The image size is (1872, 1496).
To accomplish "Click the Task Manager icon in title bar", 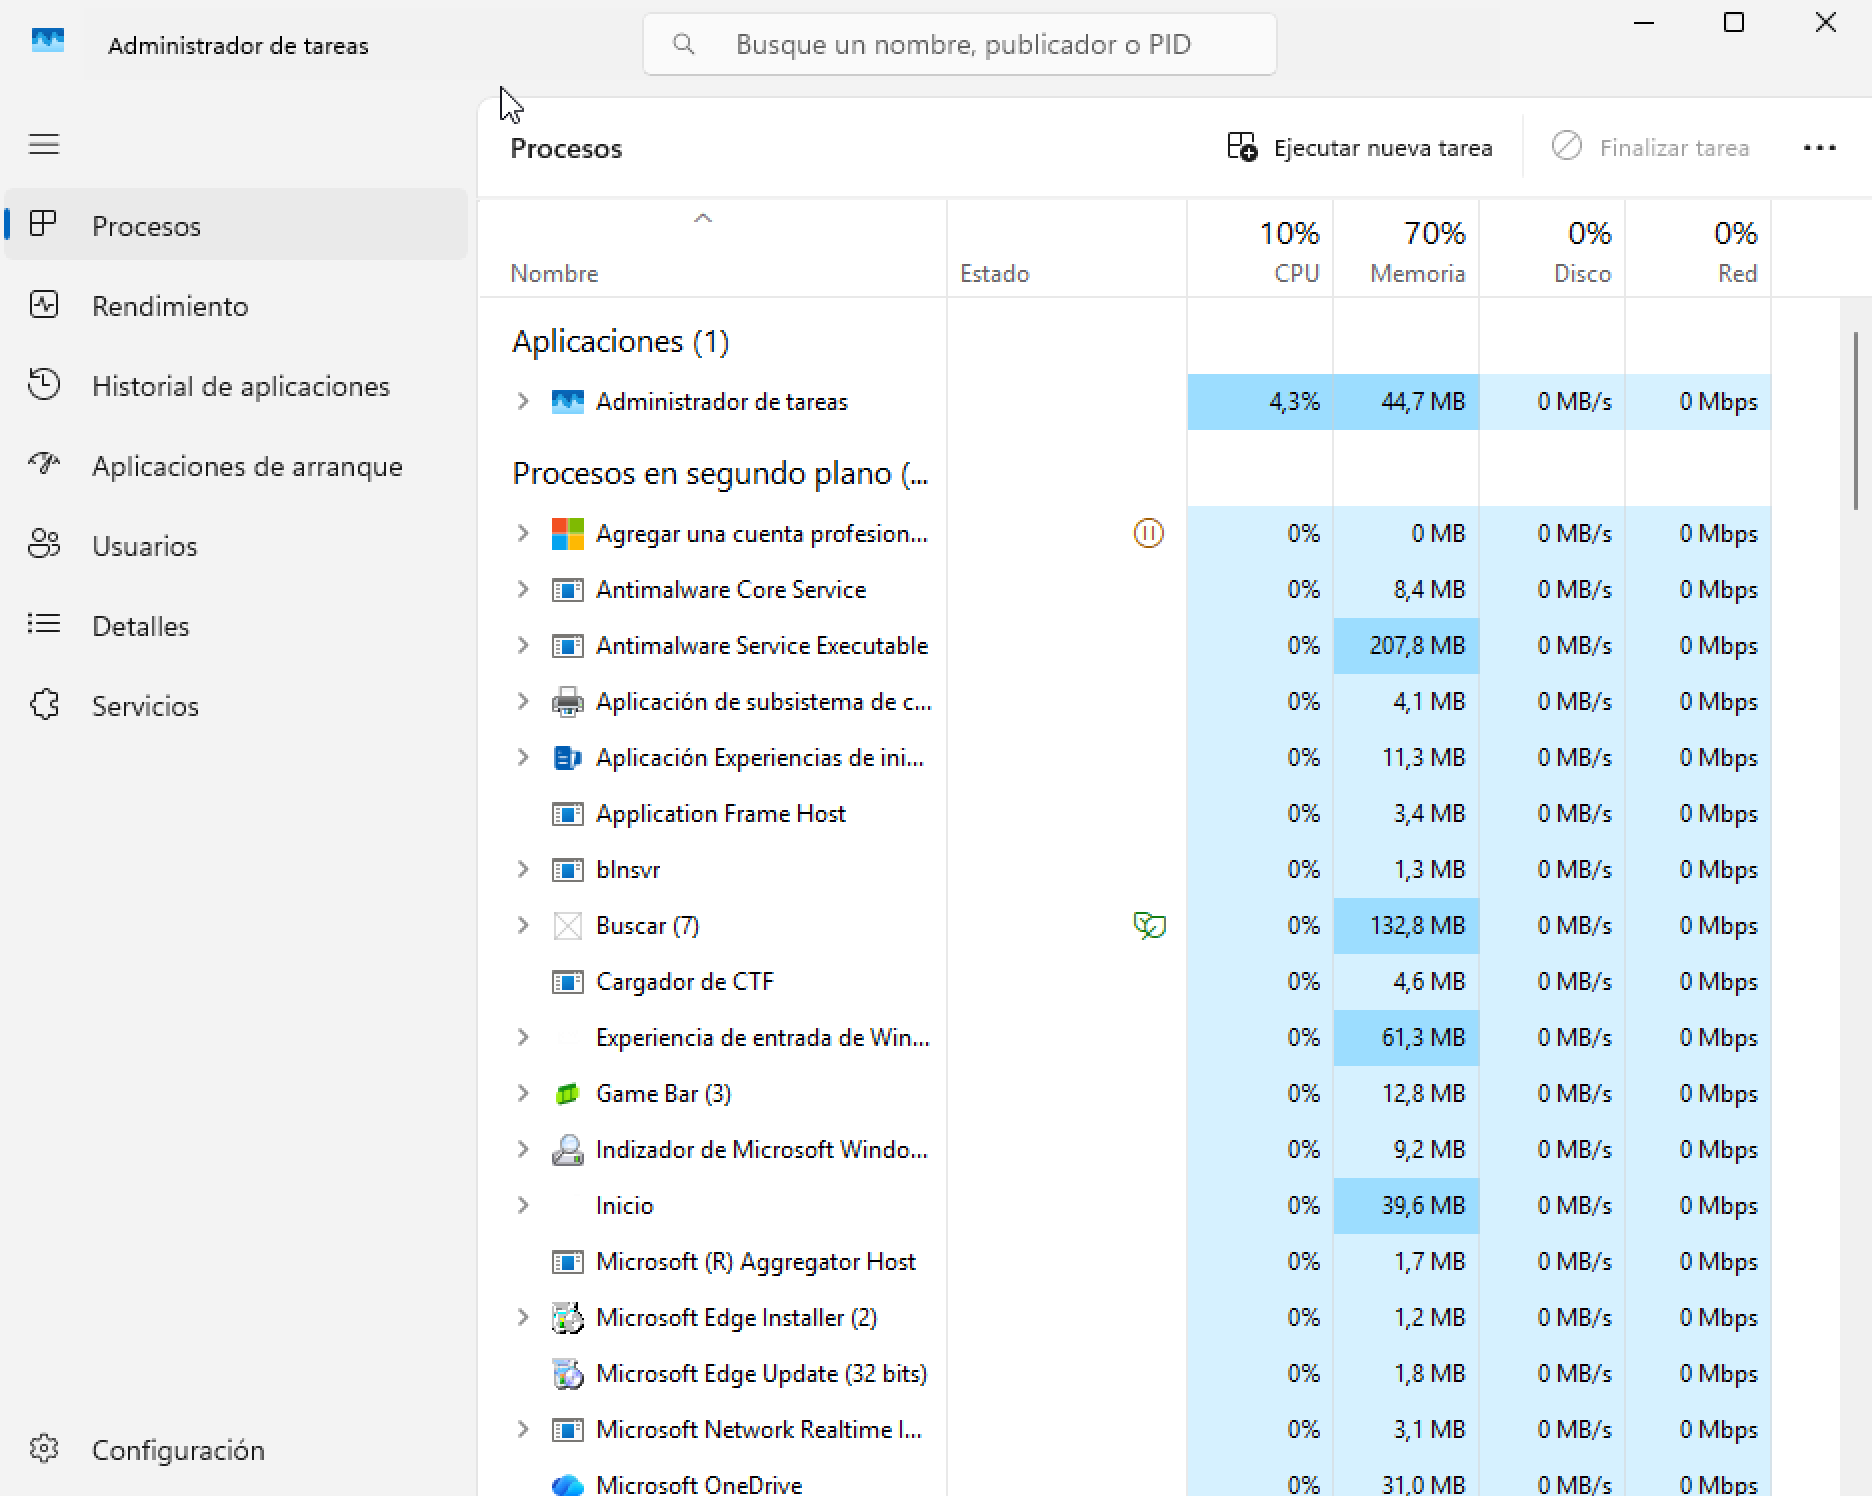I will (48, 42).
